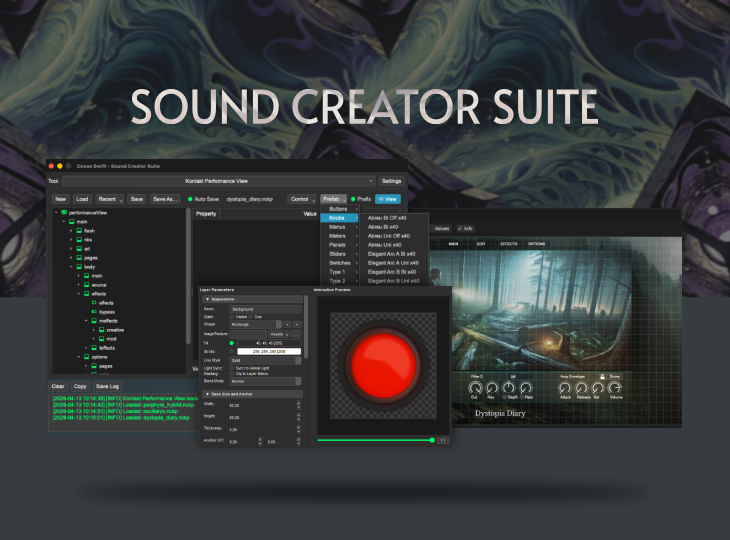
Task: Click the performanceView root node icon
Action: coord(64,213)
